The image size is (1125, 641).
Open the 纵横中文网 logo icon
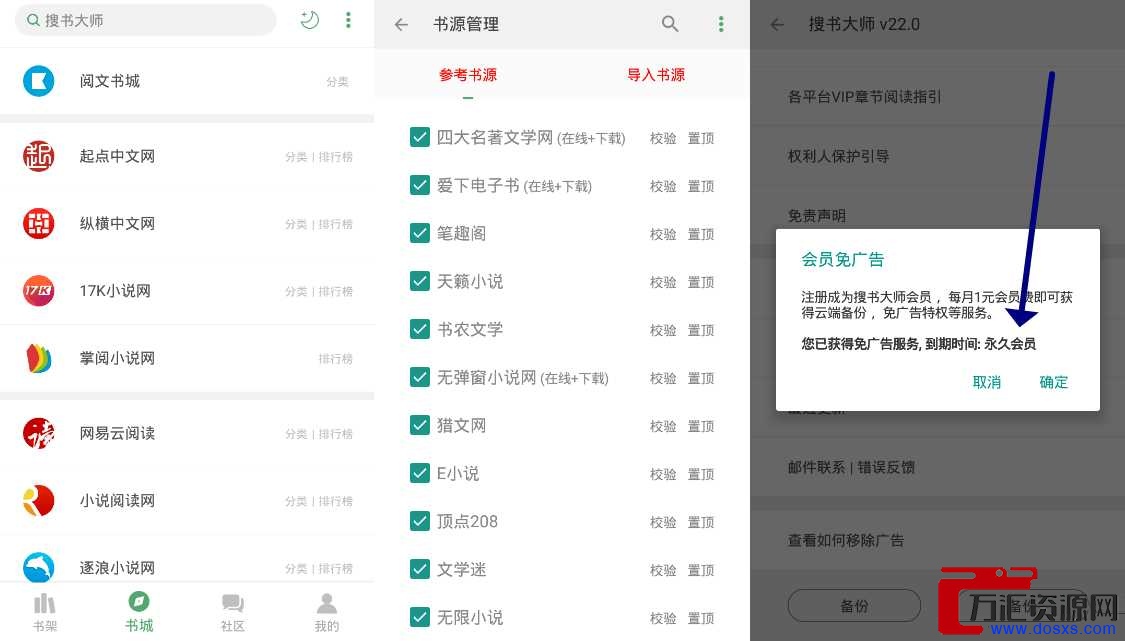[x=39, y=223]
